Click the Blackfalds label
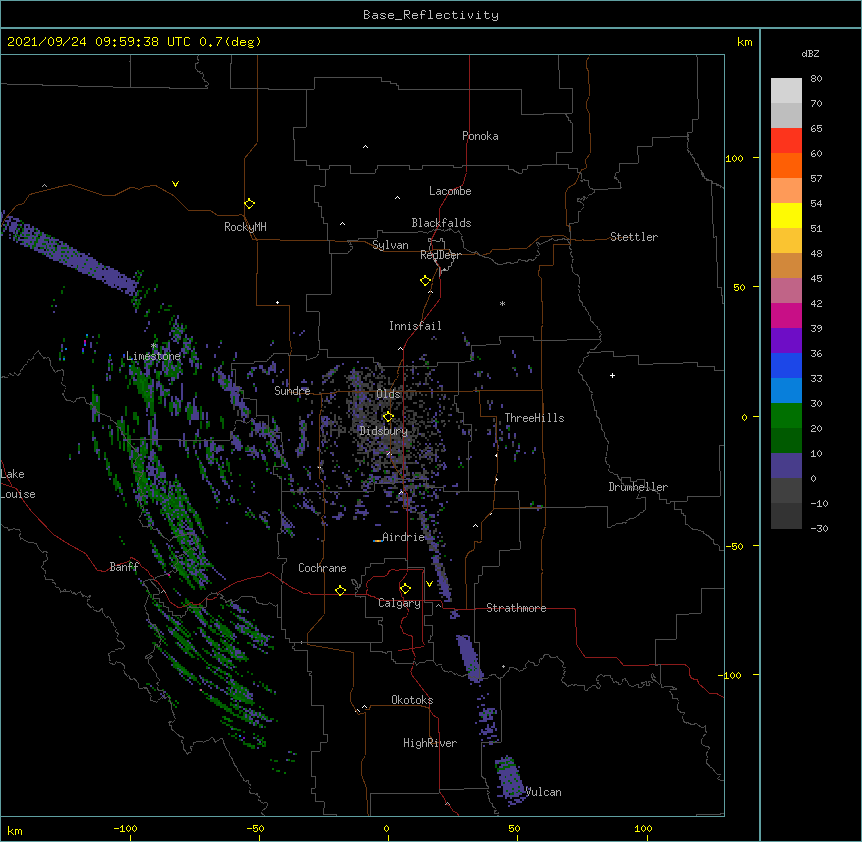 441,223
